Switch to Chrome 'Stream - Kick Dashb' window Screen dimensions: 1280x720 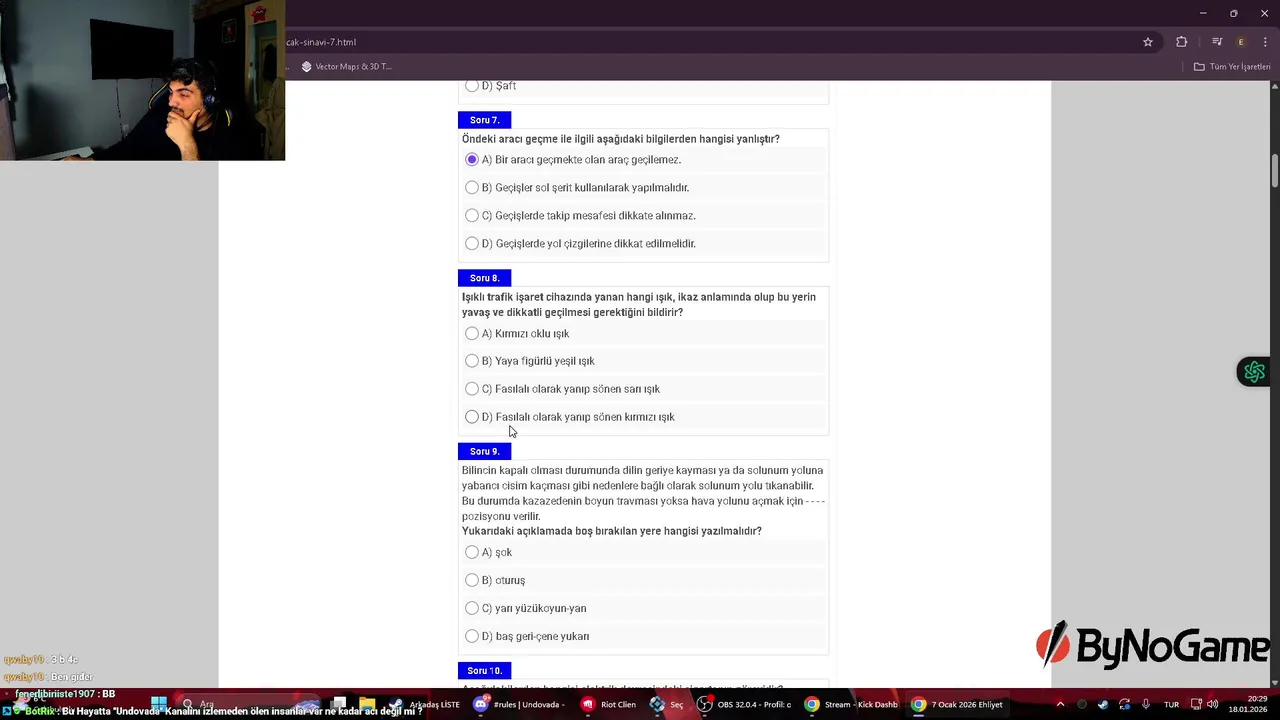[851, 704]
